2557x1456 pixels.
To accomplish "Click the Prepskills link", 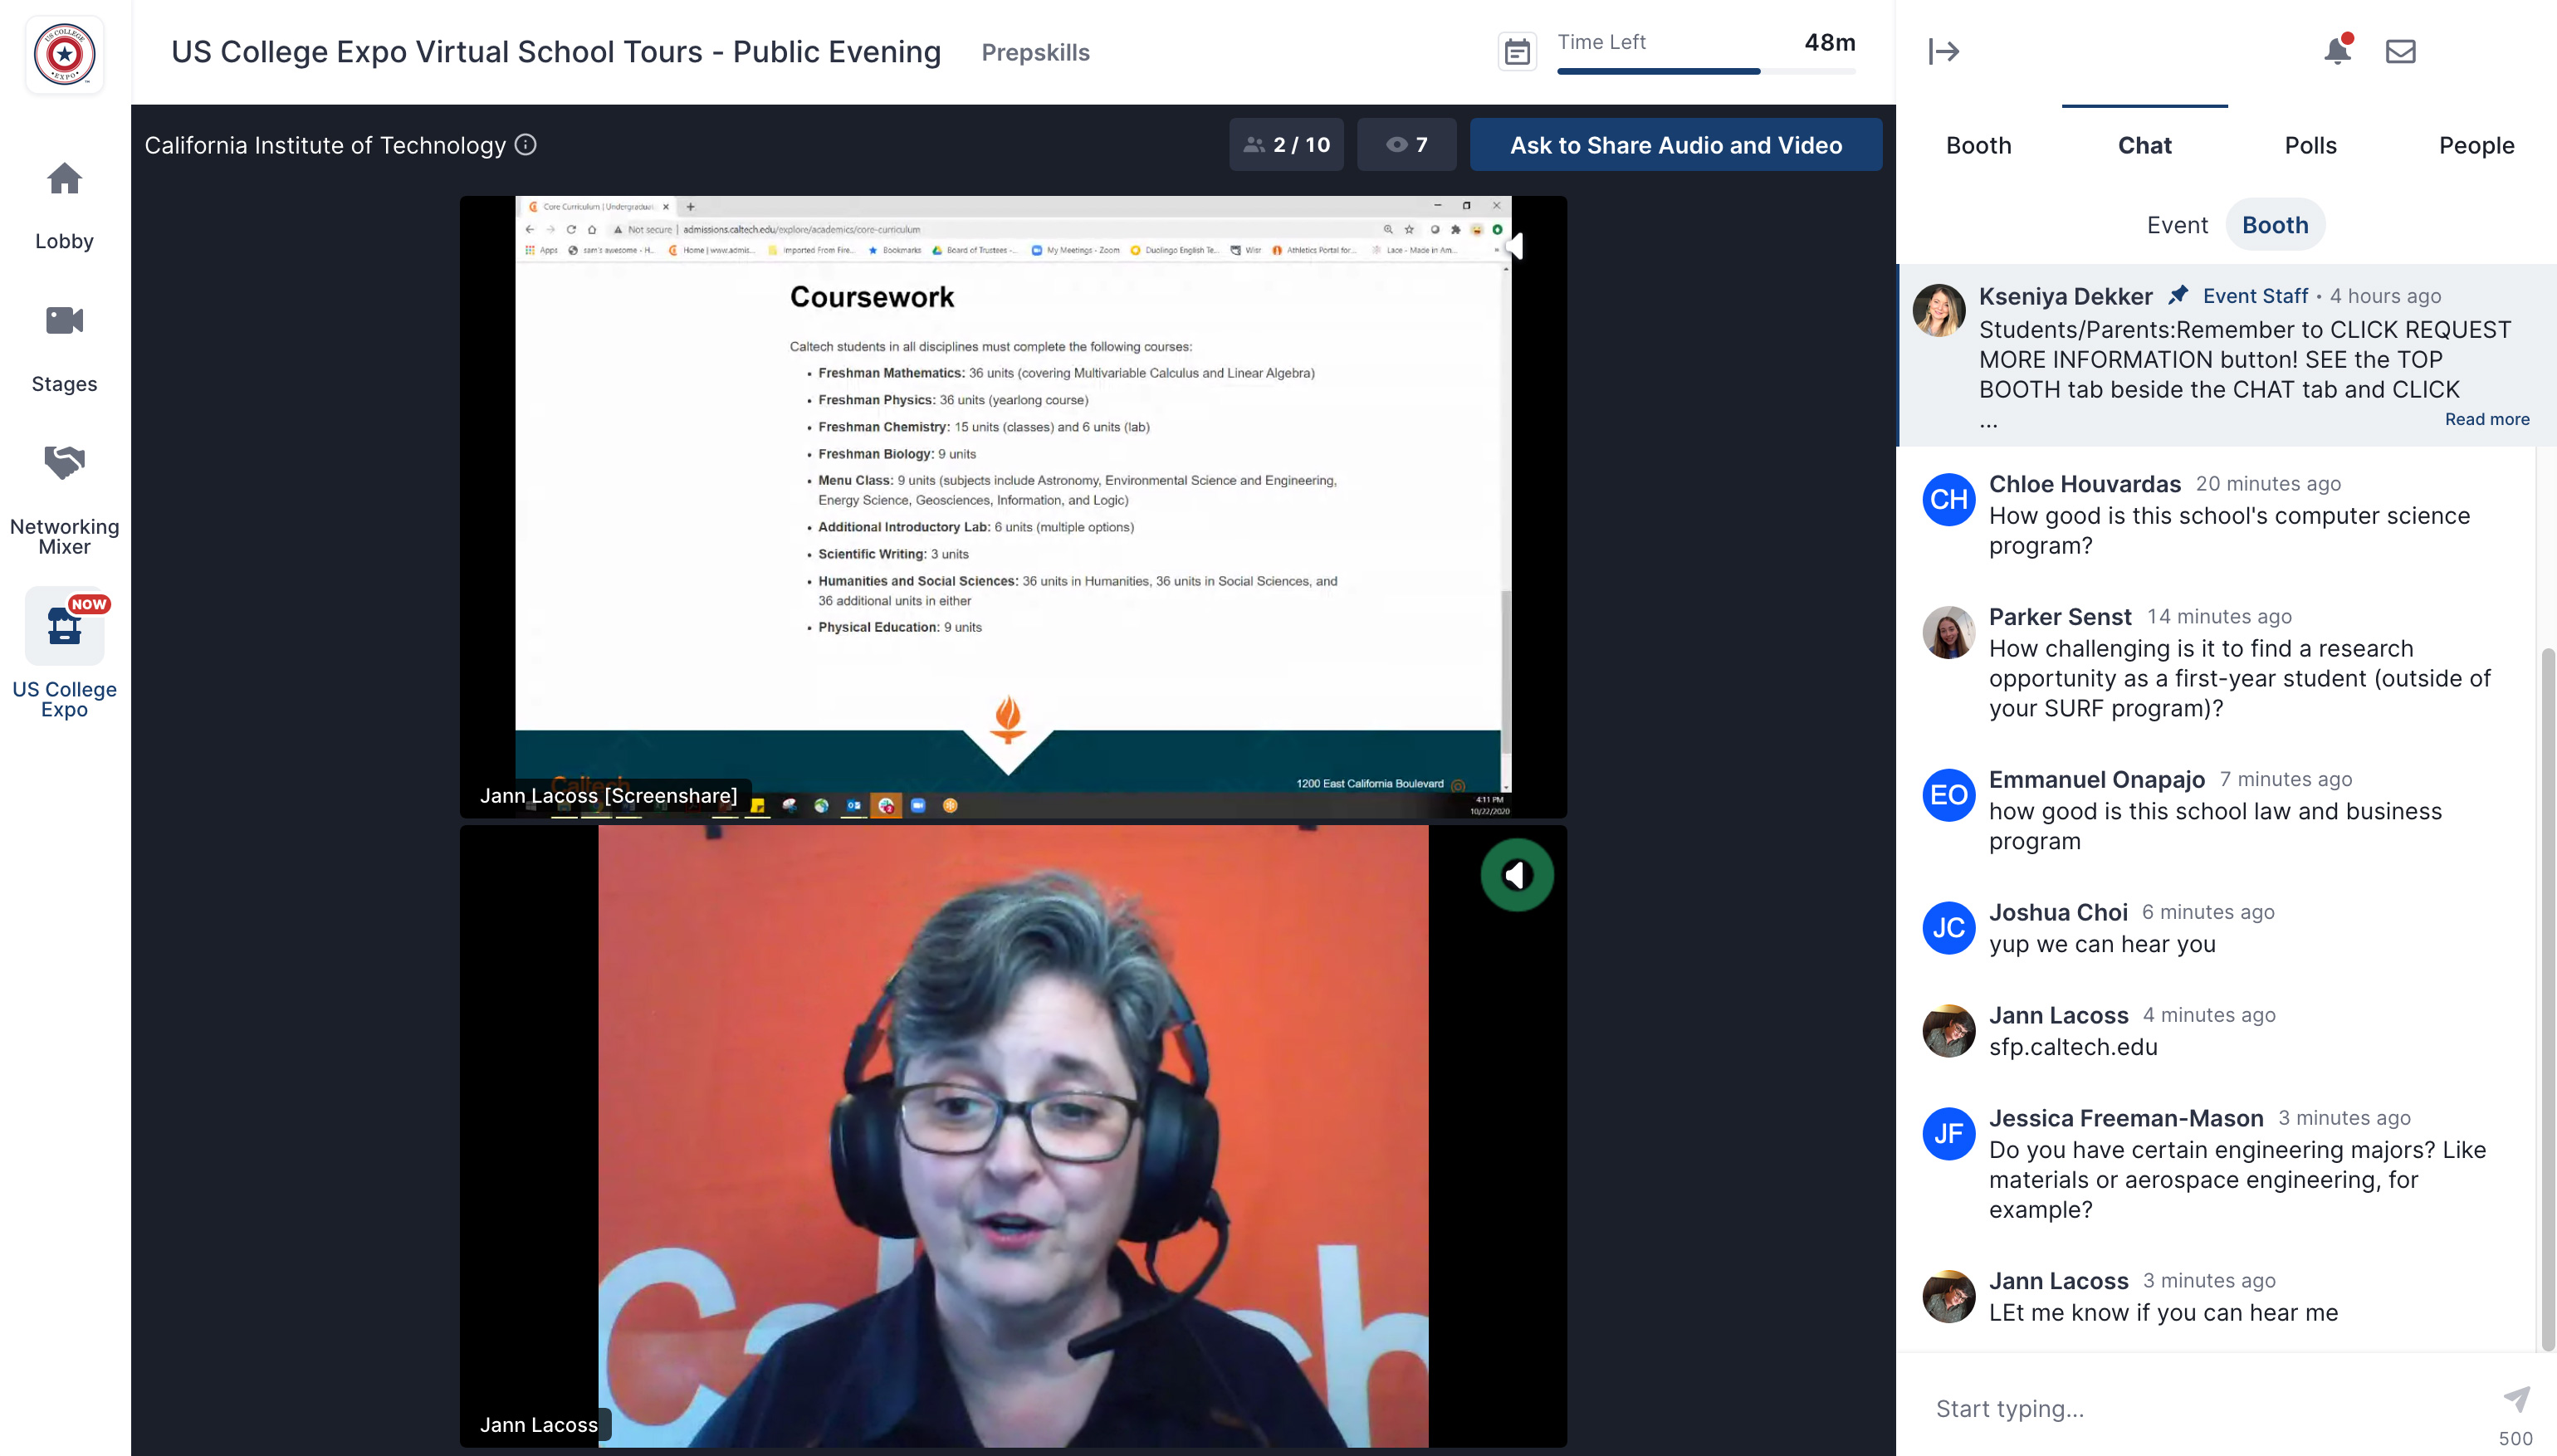I will pyautogui.click(x=1035, y=53).
